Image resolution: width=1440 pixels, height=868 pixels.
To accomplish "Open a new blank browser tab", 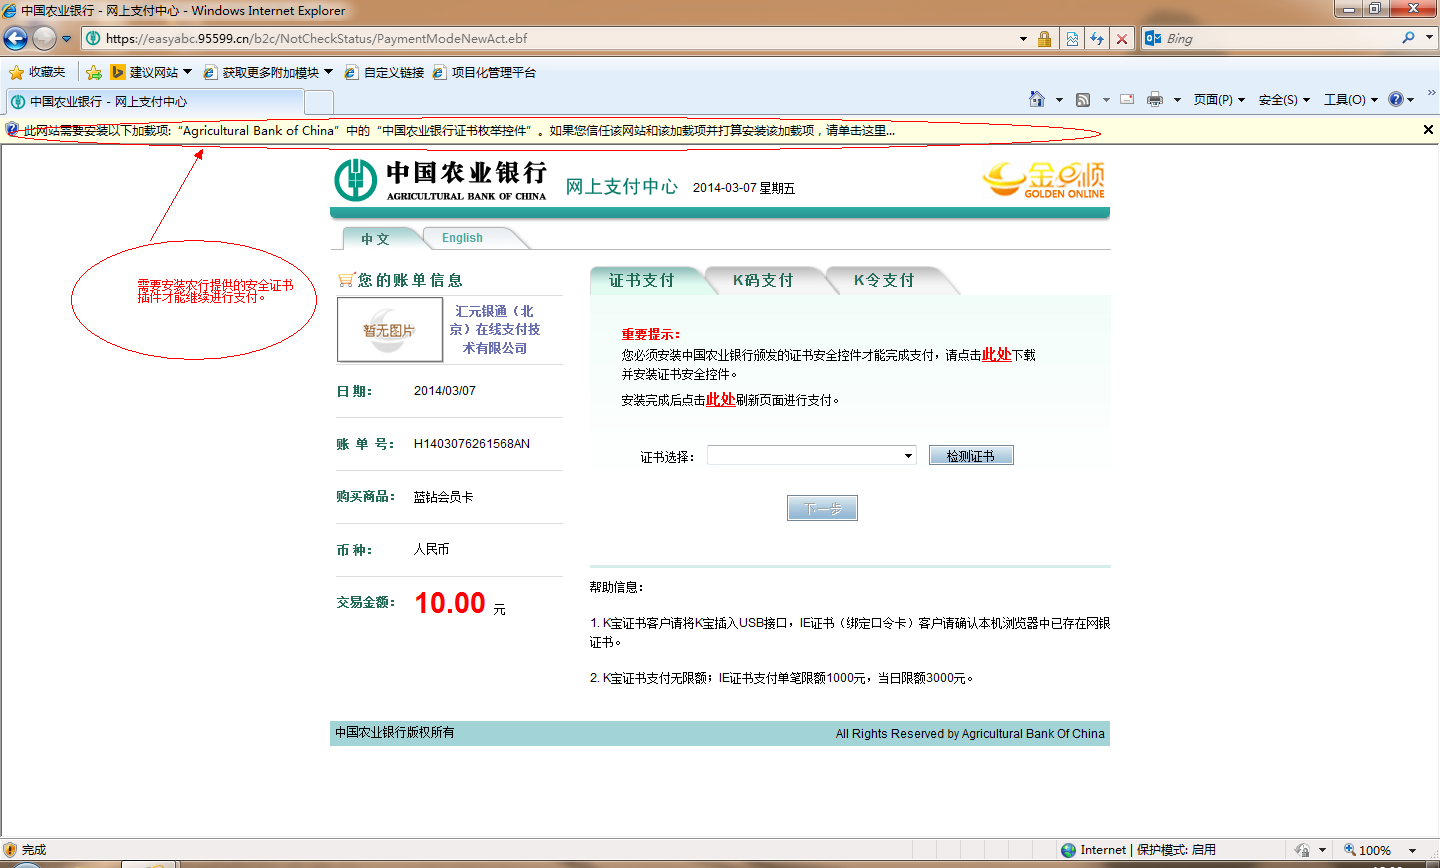I will pos(318,102).
